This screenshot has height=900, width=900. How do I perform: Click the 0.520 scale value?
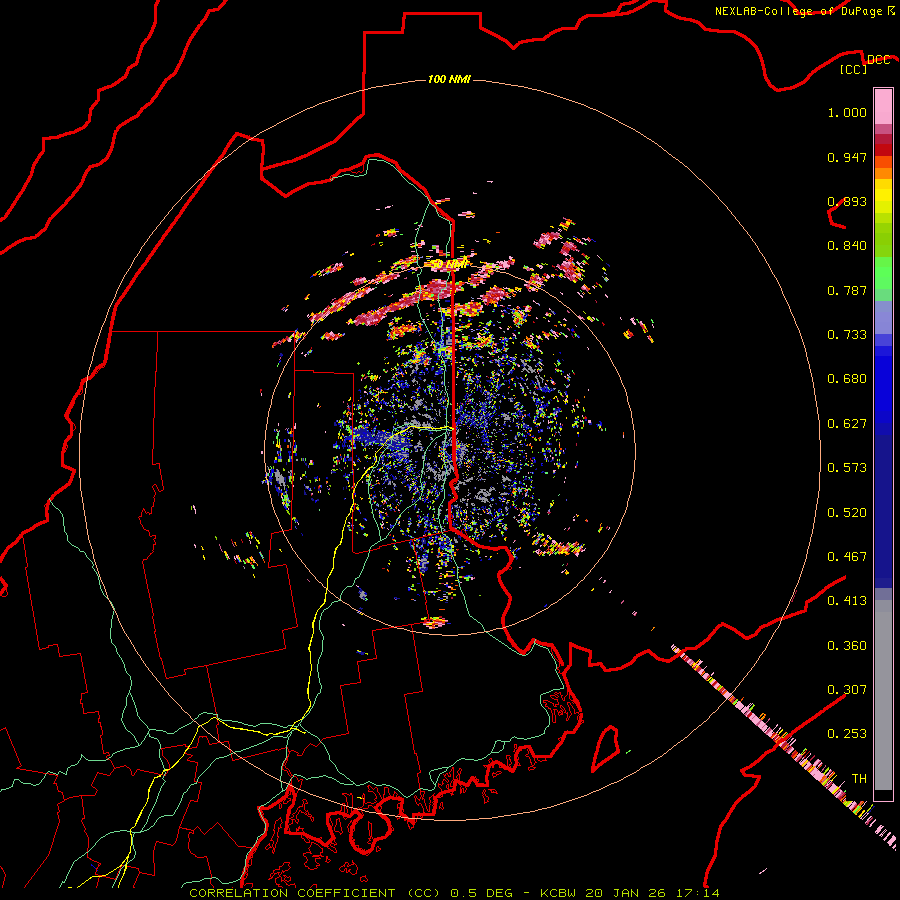(847, 513)
